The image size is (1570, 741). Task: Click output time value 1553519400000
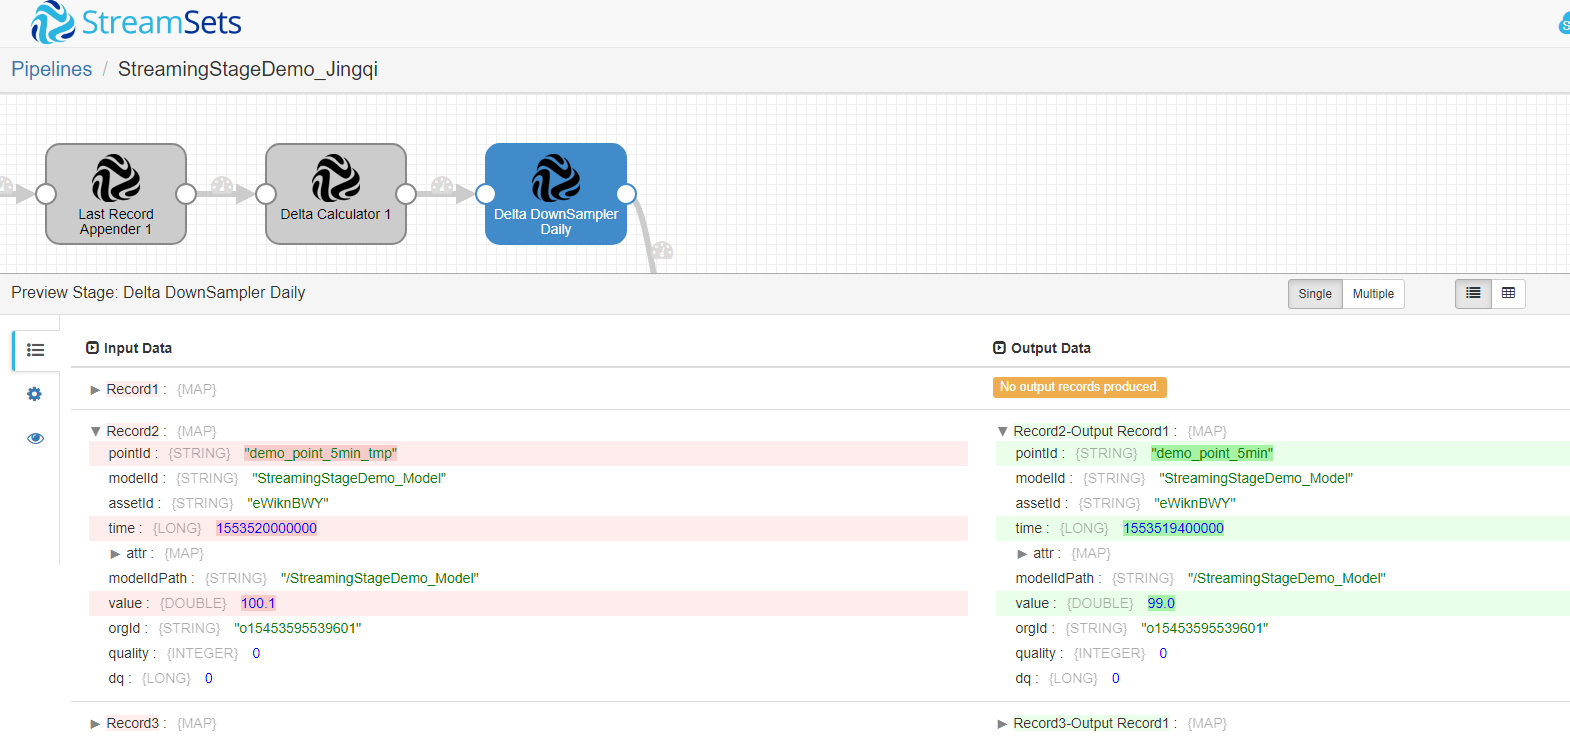click(x=1173, y=528)
